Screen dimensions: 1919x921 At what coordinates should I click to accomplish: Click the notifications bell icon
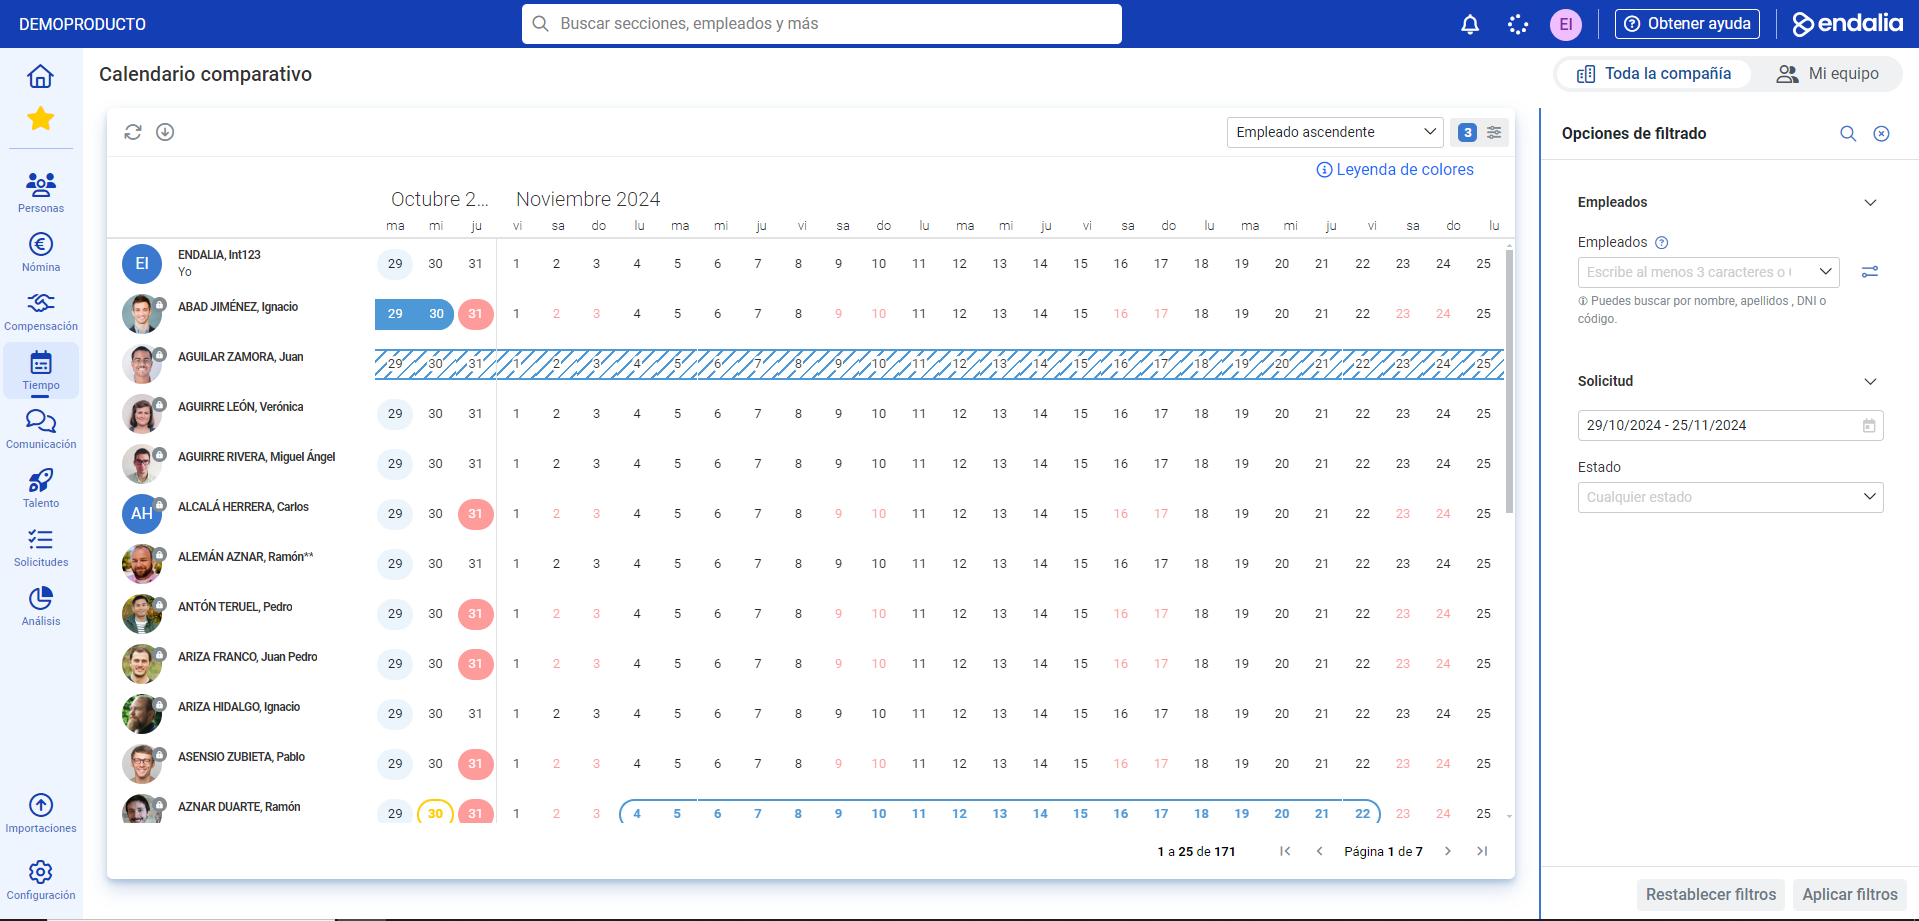(x=1470, y=24)
